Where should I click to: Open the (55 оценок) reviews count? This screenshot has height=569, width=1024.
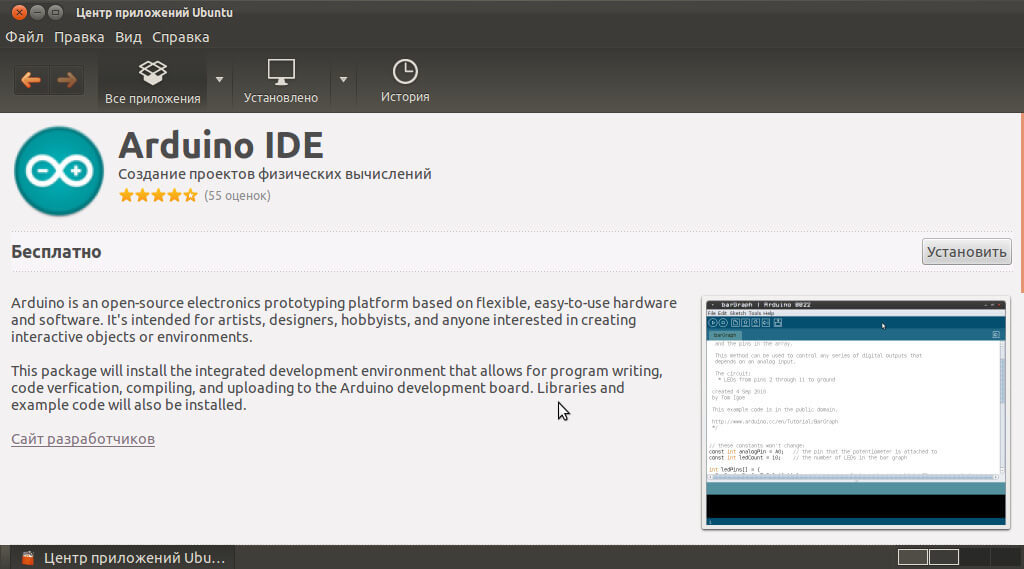tap(237, 195)
